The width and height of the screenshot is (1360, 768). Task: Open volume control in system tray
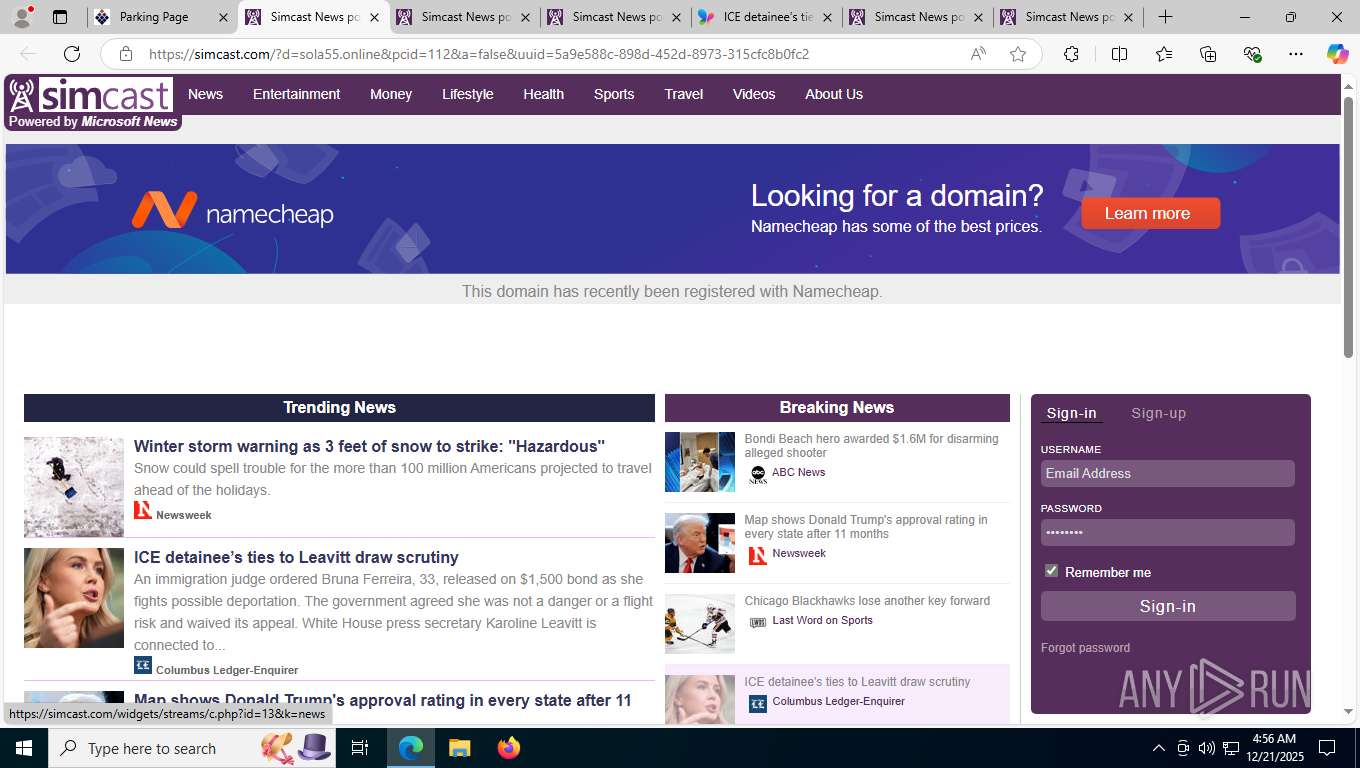(1206, 748)
